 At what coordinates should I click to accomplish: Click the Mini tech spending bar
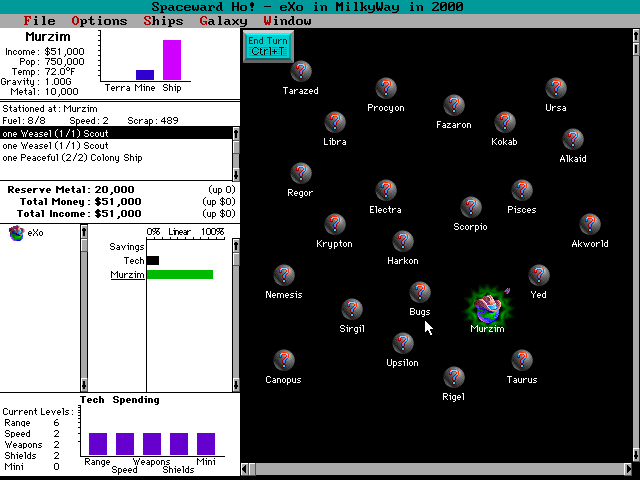206,444
